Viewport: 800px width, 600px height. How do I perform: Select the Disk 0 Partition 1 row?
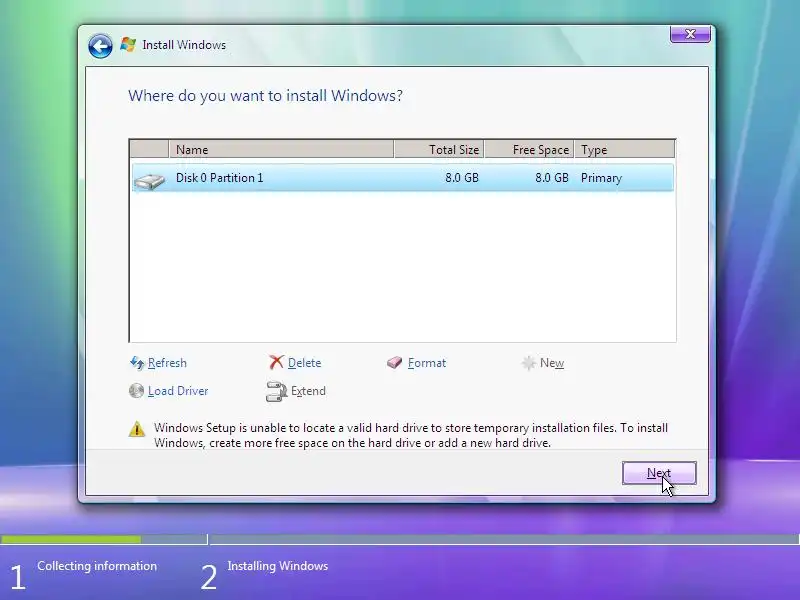403,178
